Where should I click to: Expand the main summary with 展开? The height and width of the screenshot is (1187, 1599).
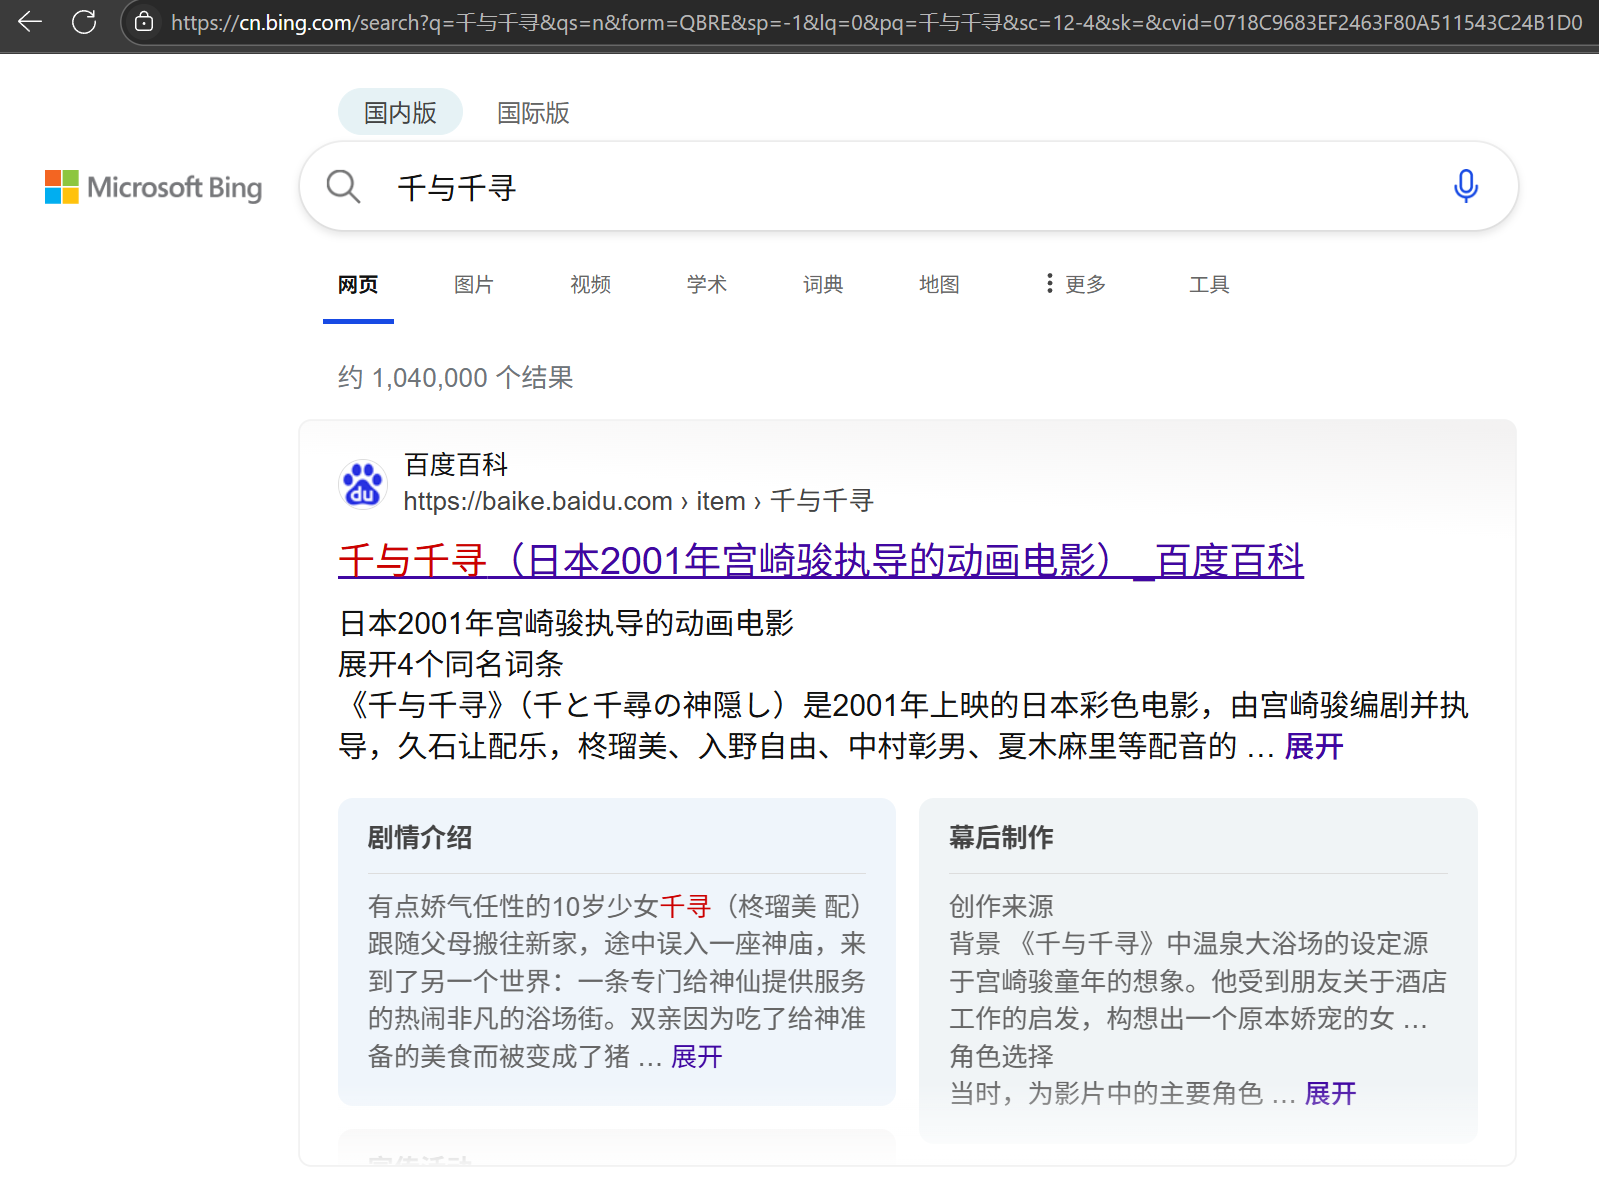coord(1314,746)
